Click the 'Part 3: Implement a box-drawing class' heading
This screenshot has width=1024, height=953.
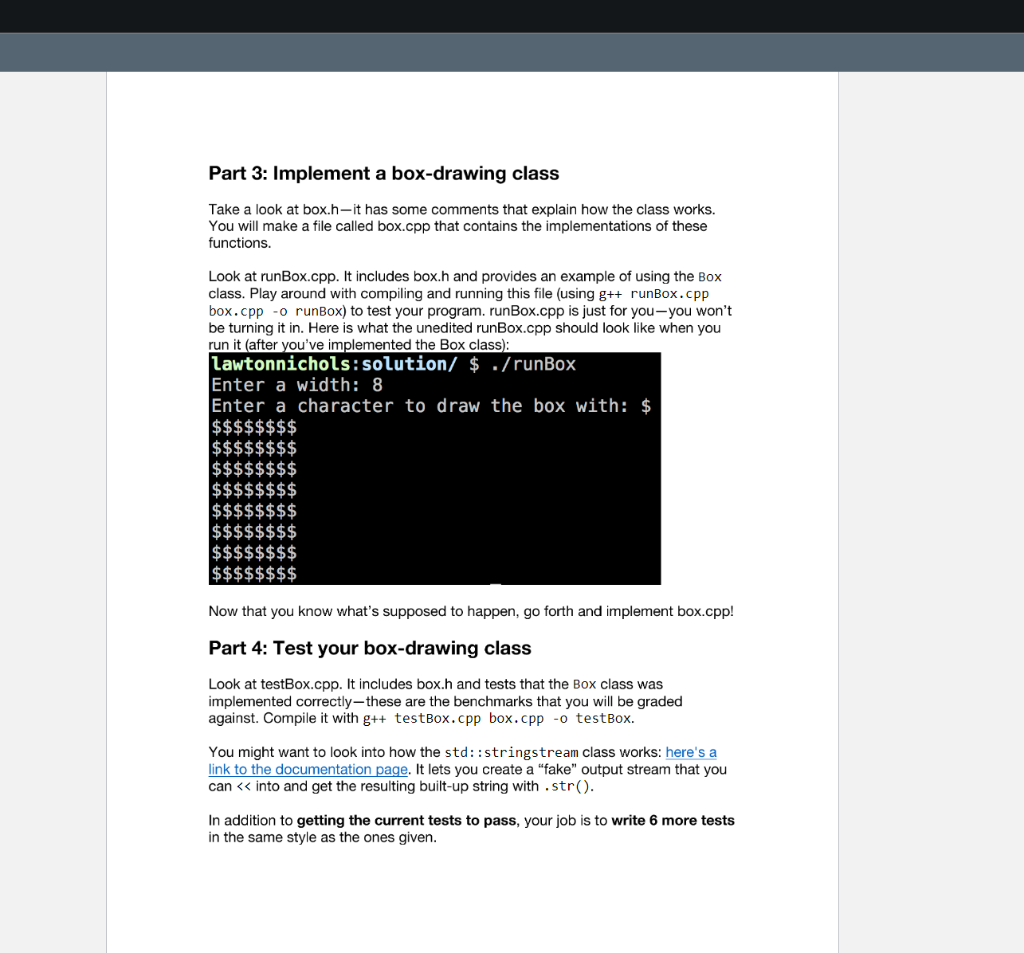[383, 173]
